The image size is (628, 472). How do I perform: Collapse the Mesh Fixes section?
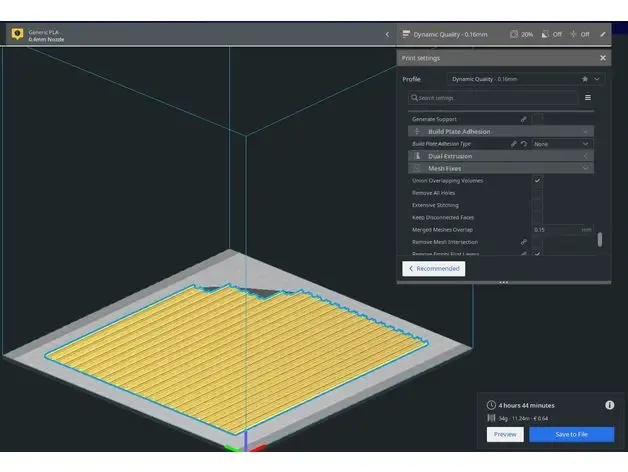(501, 168)
